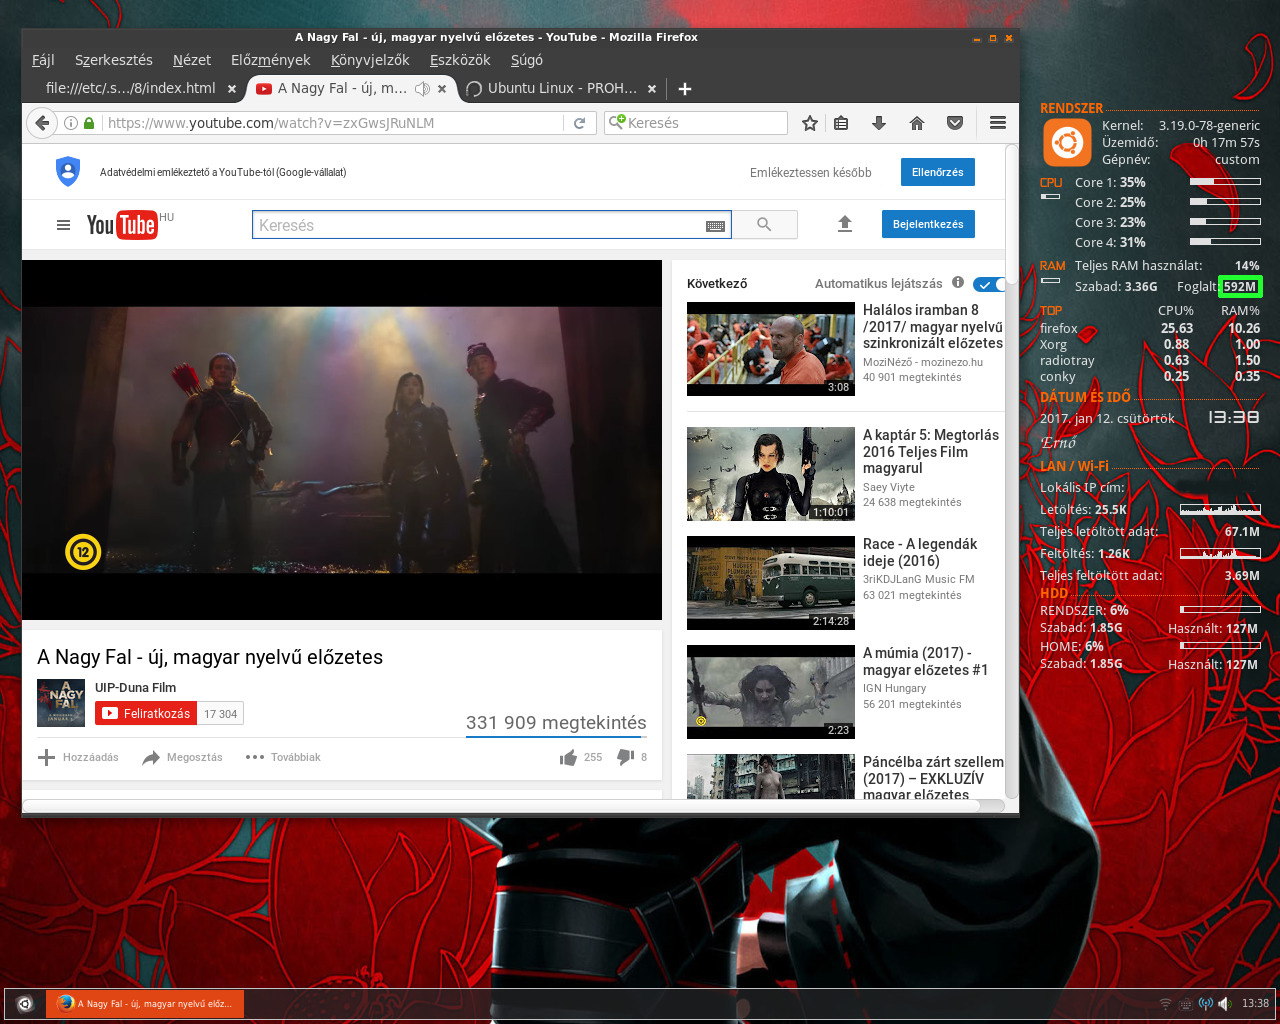Open the Hozzáadás add-to menu

coord(78,757)
